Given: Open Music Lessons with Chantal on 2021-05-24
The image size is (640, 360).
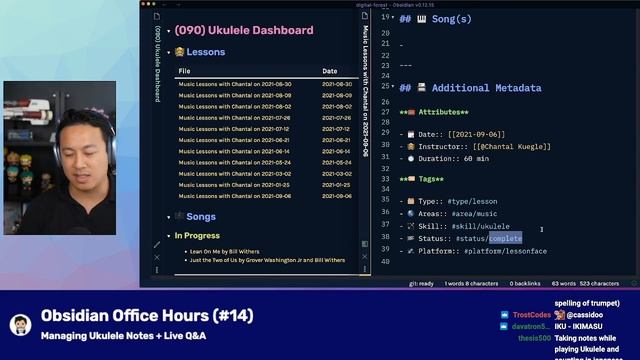Looking at the screenshot, I should pos(234,162).
